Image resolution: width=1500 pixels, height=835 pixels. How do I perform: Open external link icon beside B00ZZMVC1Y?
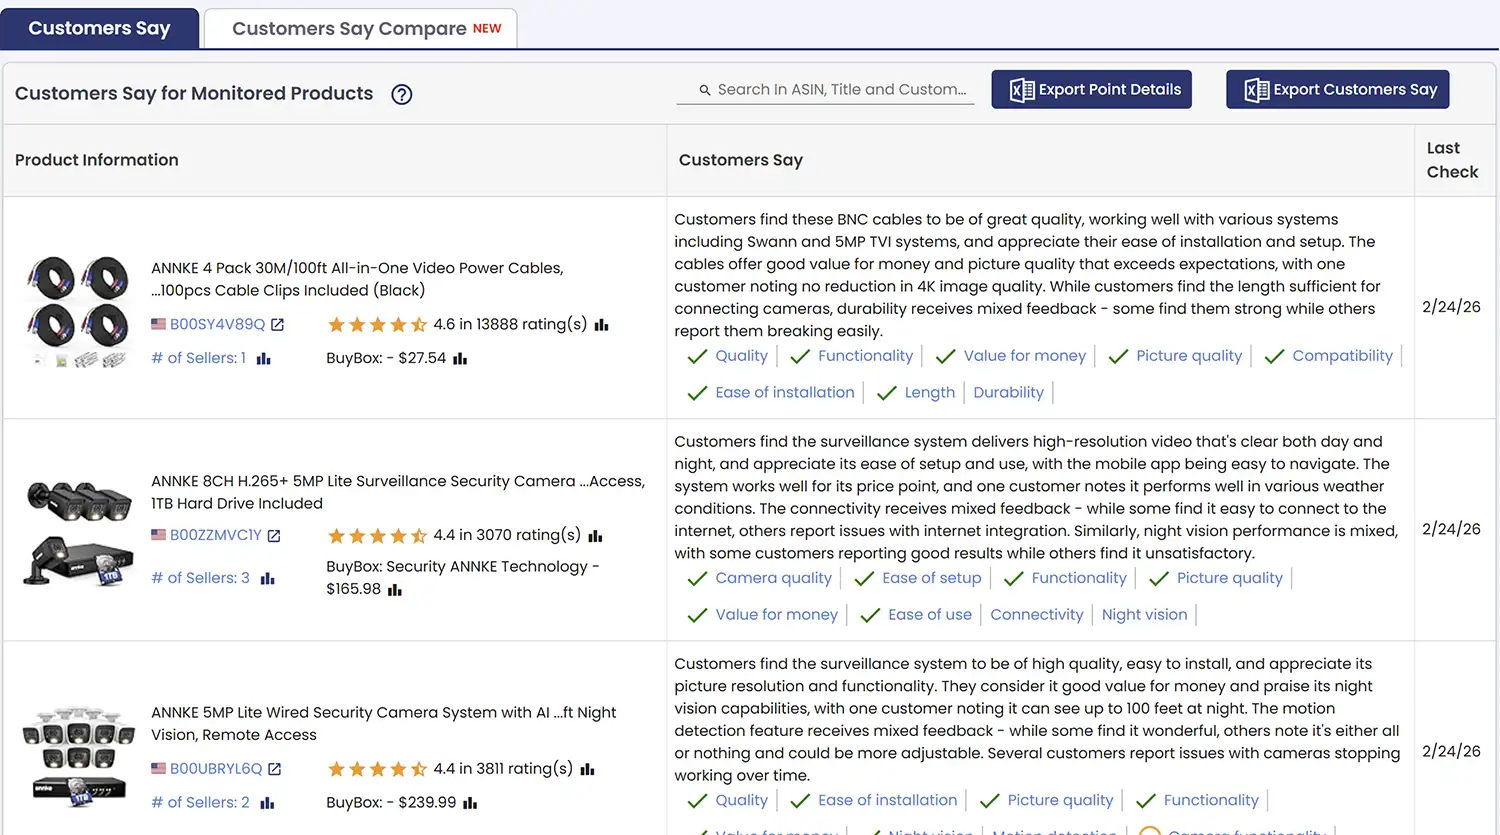274,536
